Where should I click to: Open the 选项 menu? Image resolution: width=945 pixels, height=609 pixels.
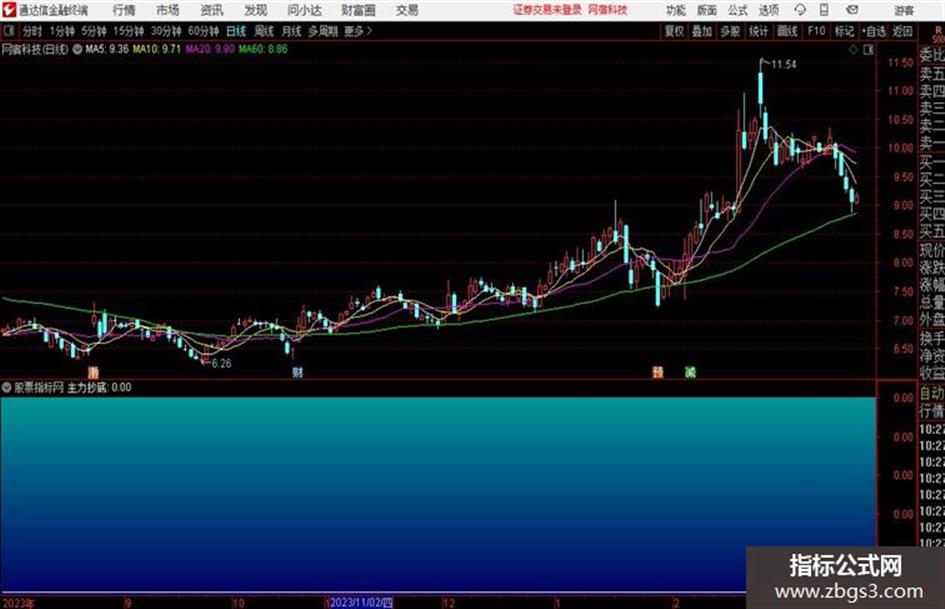[x=768, y=10]
